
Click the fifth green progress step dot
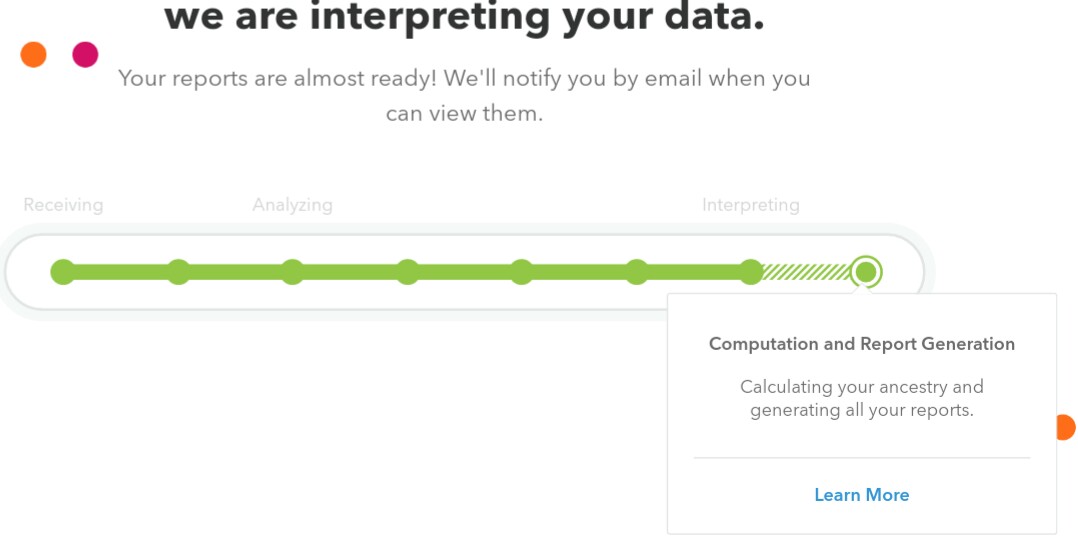[x=521, y=272]
